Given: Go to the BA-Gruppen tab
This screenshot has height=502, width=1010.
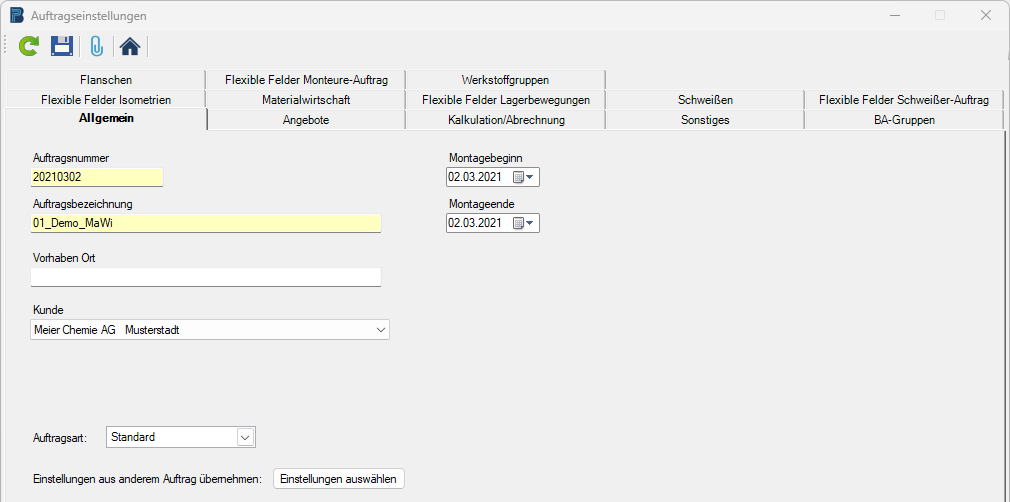Looking at the screenshot, I should (903, 120).
